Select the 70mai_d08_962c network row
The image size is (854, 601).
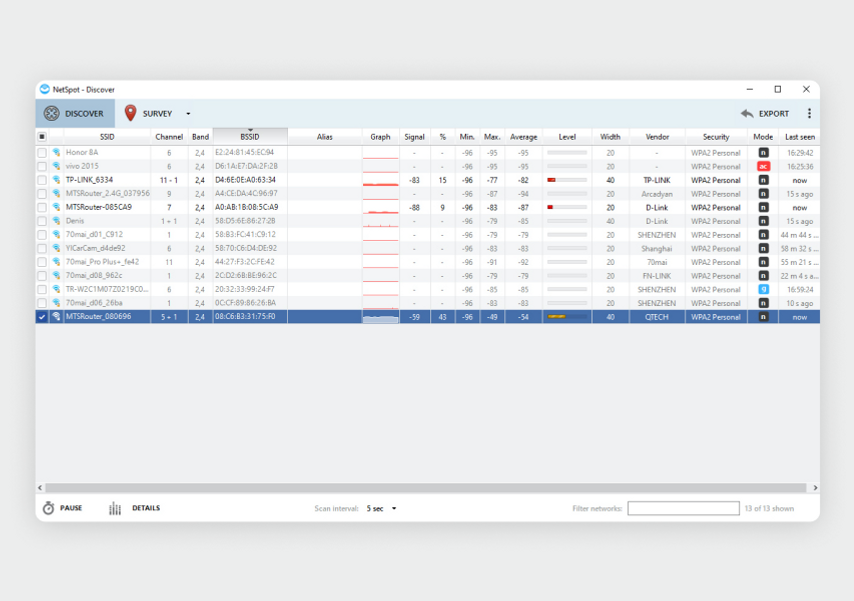tap(428, 276)
